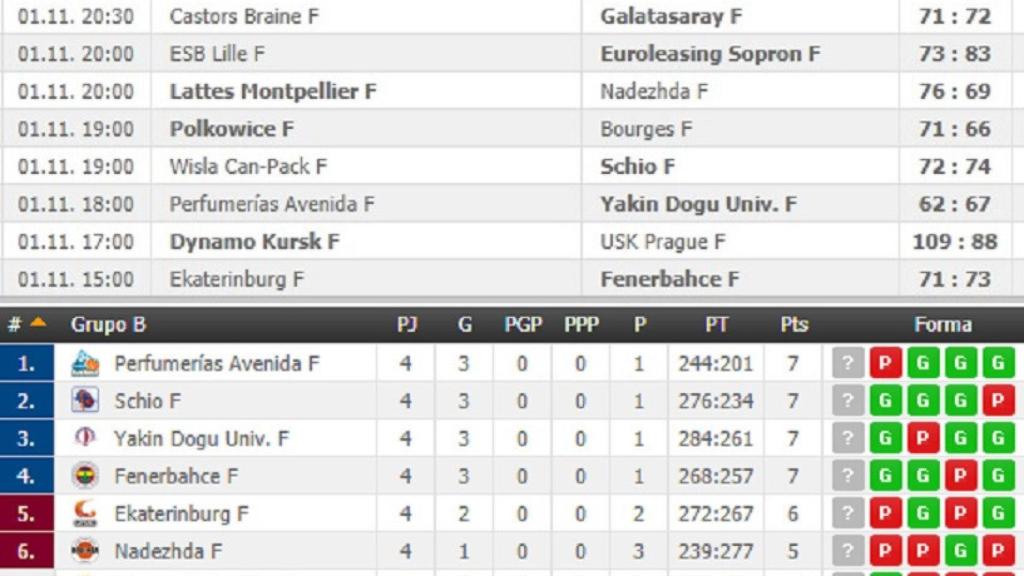This screenshot has width=1024, height=576.
Task: Click the Forma column header
Action: coord(943,324)
